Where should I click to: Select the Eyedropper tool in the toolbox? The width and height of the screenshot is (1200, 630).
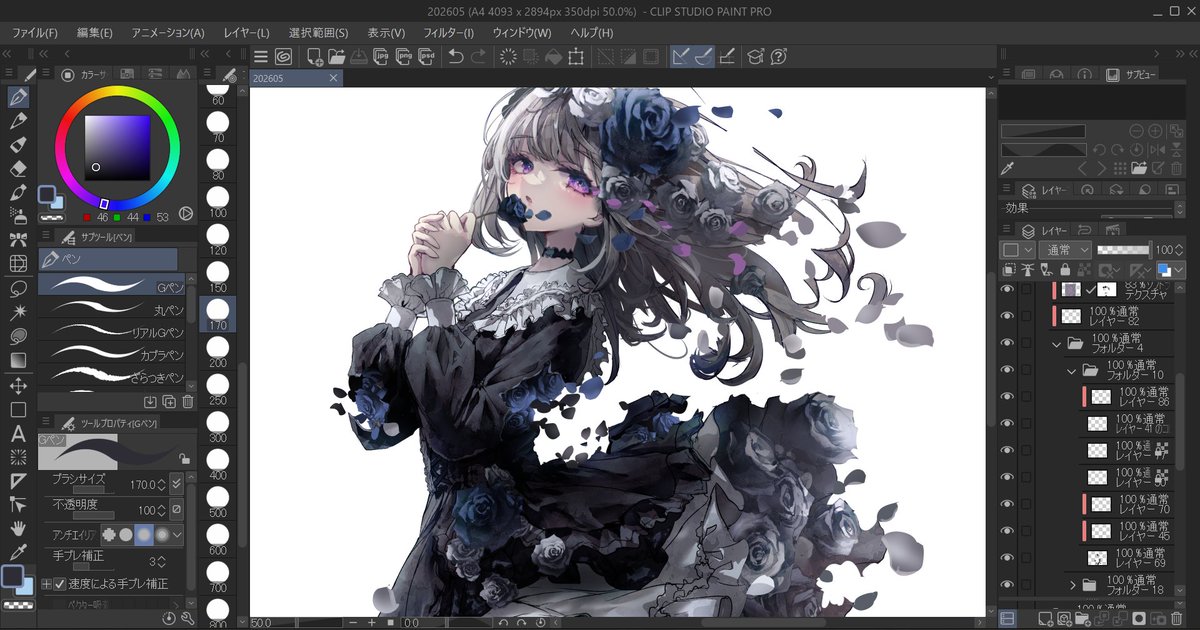[18, 553]
